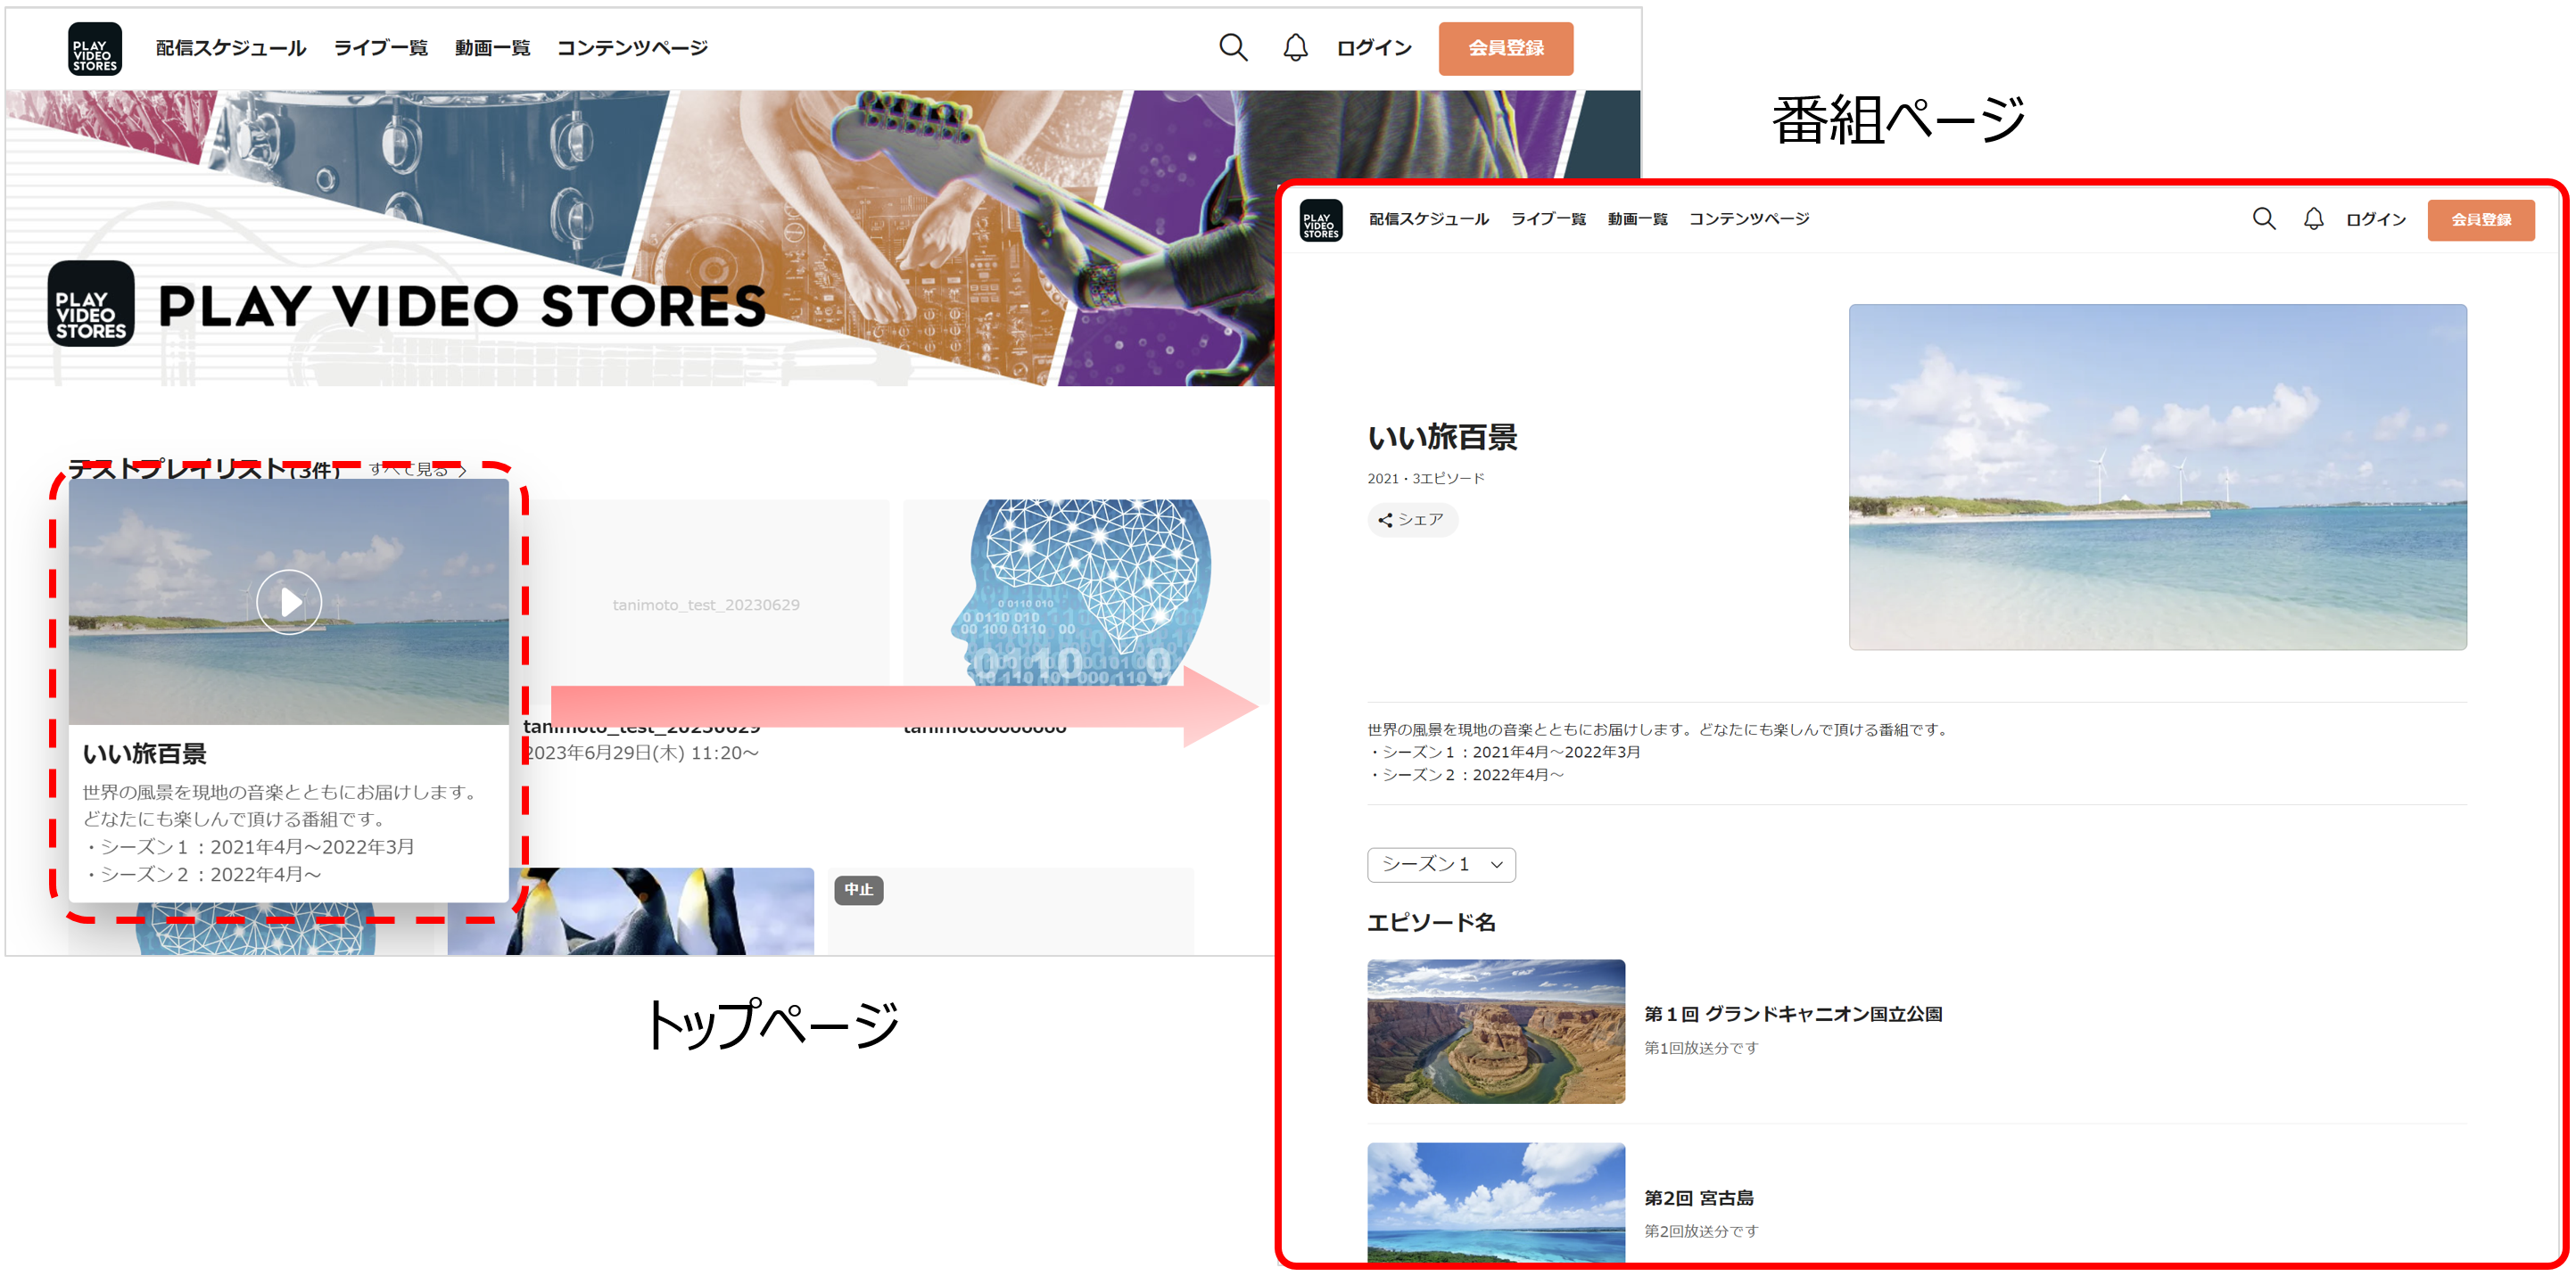Click search icon in program page header

coord(2263,219)
